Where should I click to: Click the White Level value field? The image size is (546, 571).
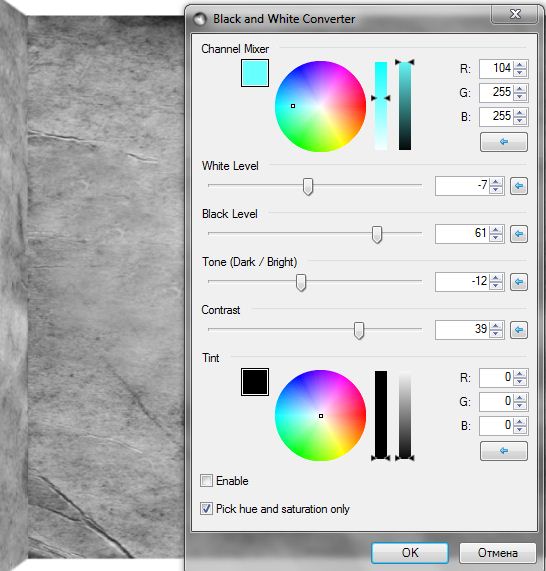[x=462, y=186]
